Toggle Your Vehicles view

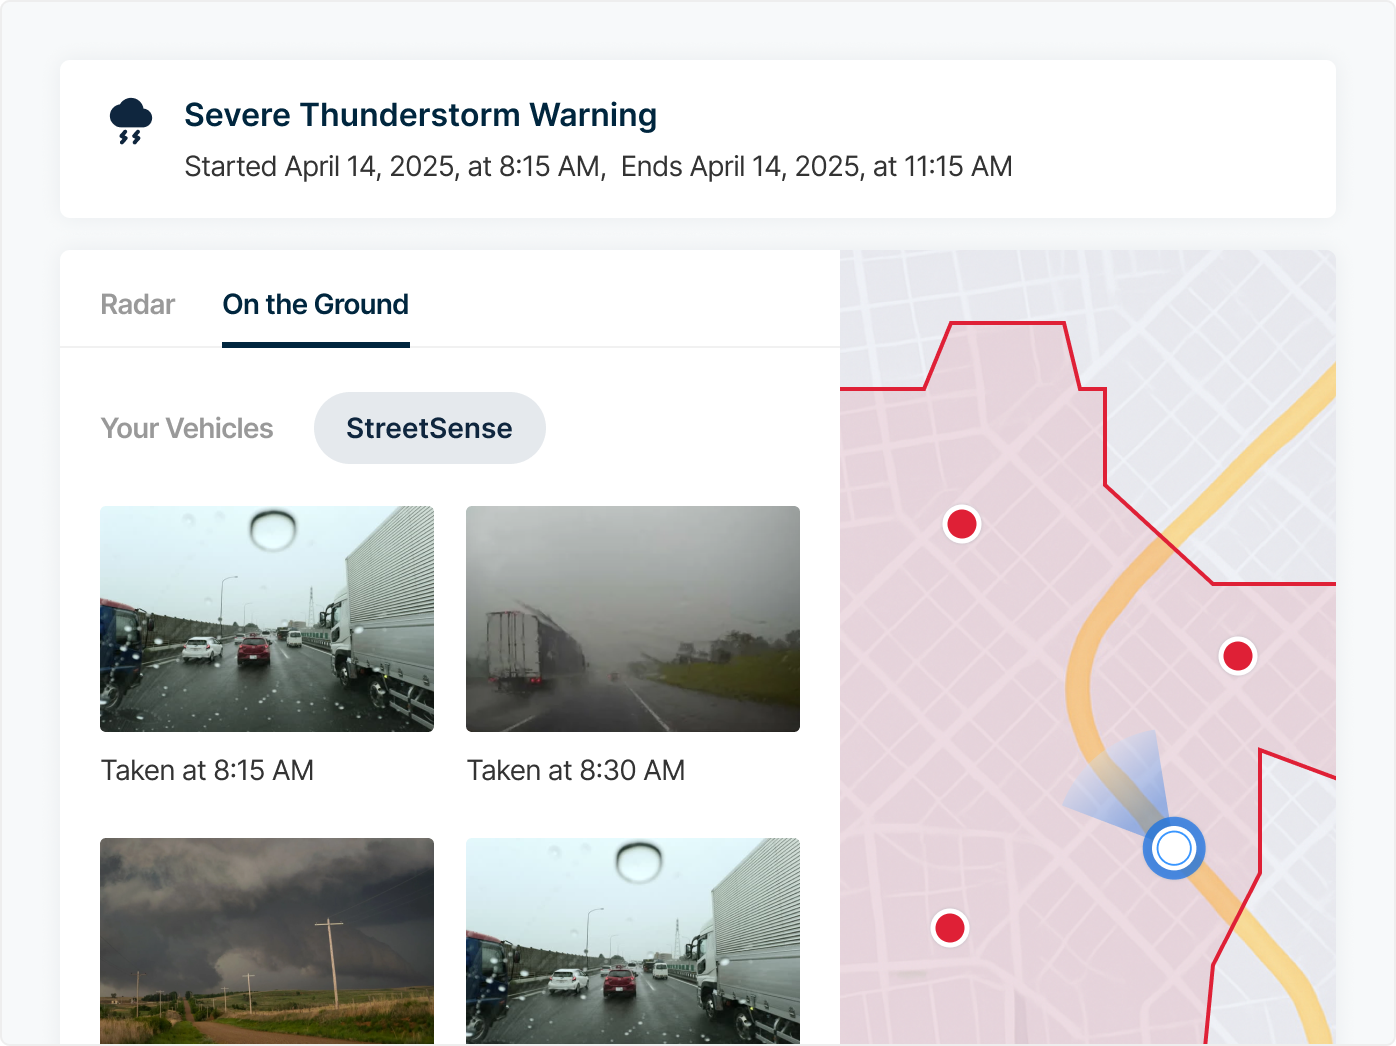186,428
